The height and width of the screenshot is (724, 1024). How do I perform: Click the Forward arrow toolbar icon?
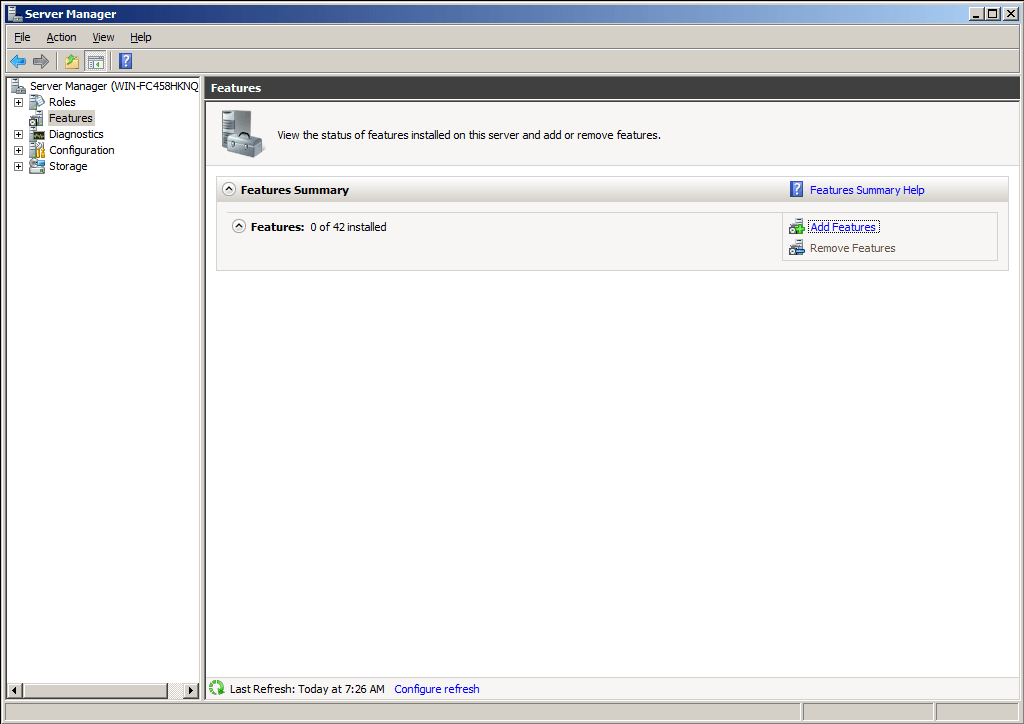pyautogui.click(x=41, y=61)
